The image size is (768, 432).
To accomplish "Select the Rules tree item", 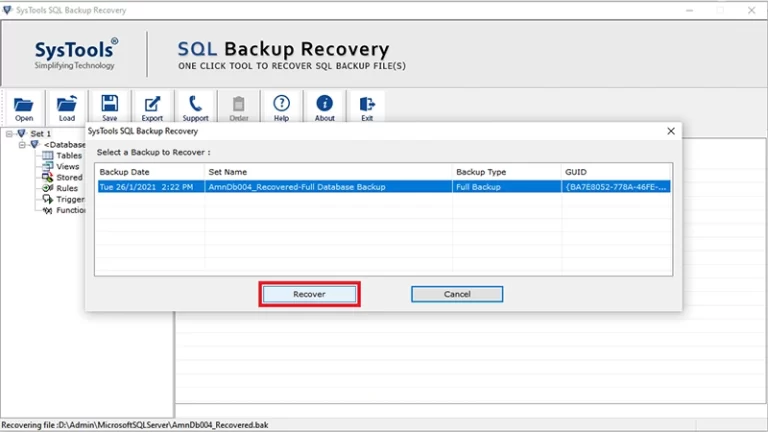I will tap(67, 188).
